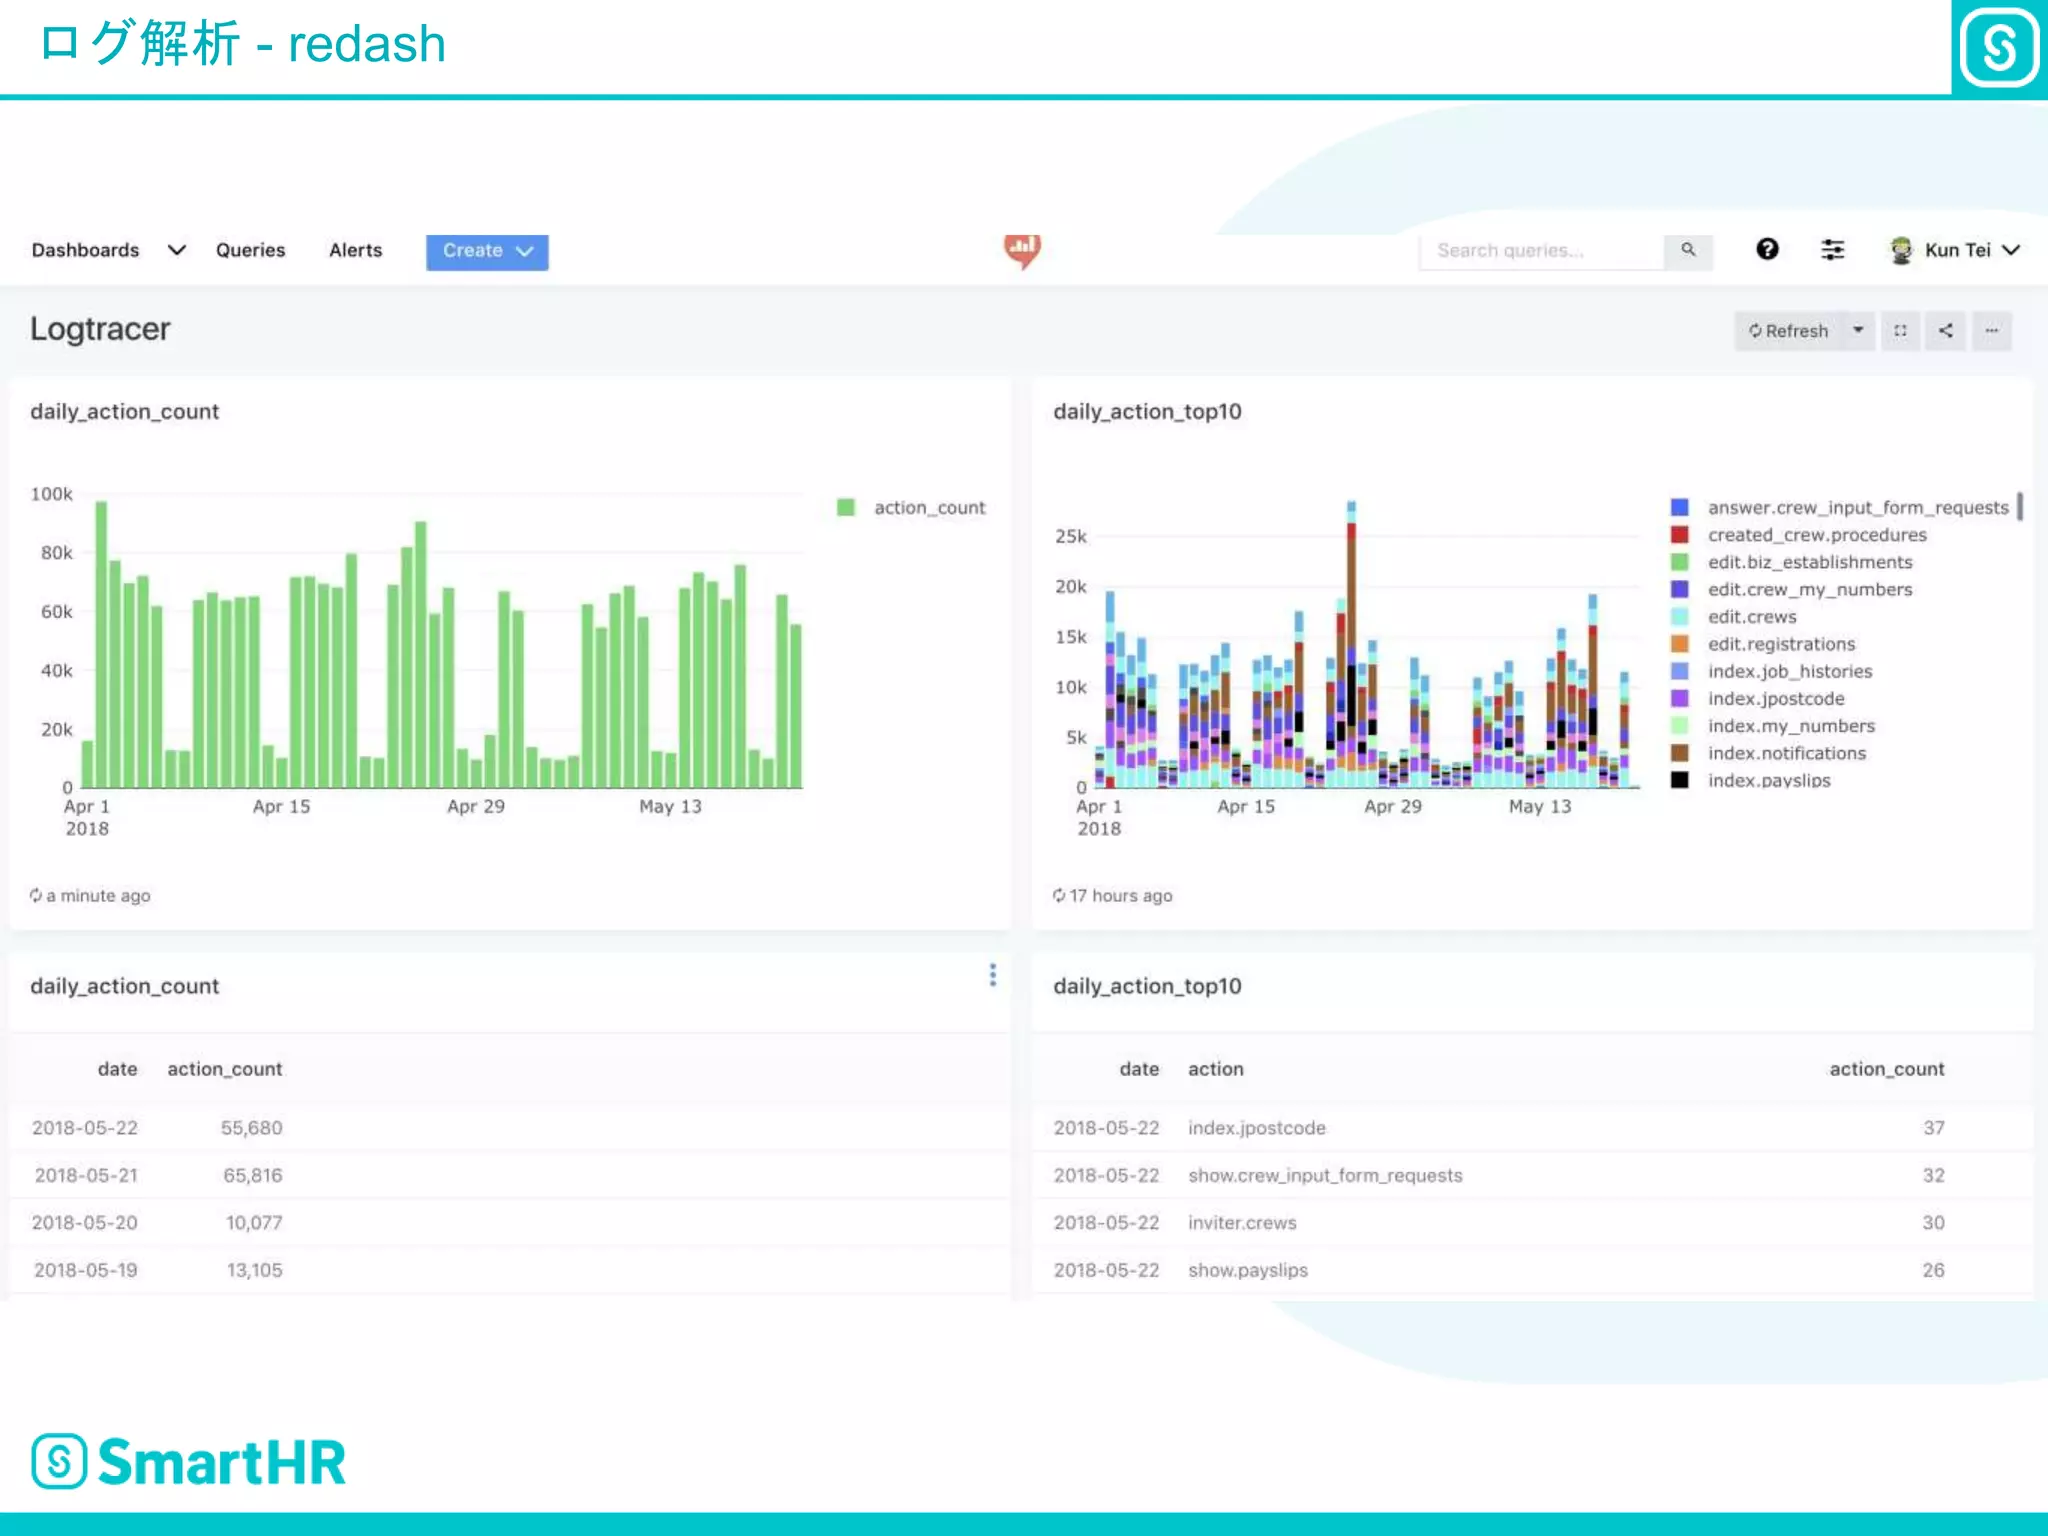The image size is (2048, 1536).
Task: Click the share dashboard icon
Action: tap(1945, 331)
